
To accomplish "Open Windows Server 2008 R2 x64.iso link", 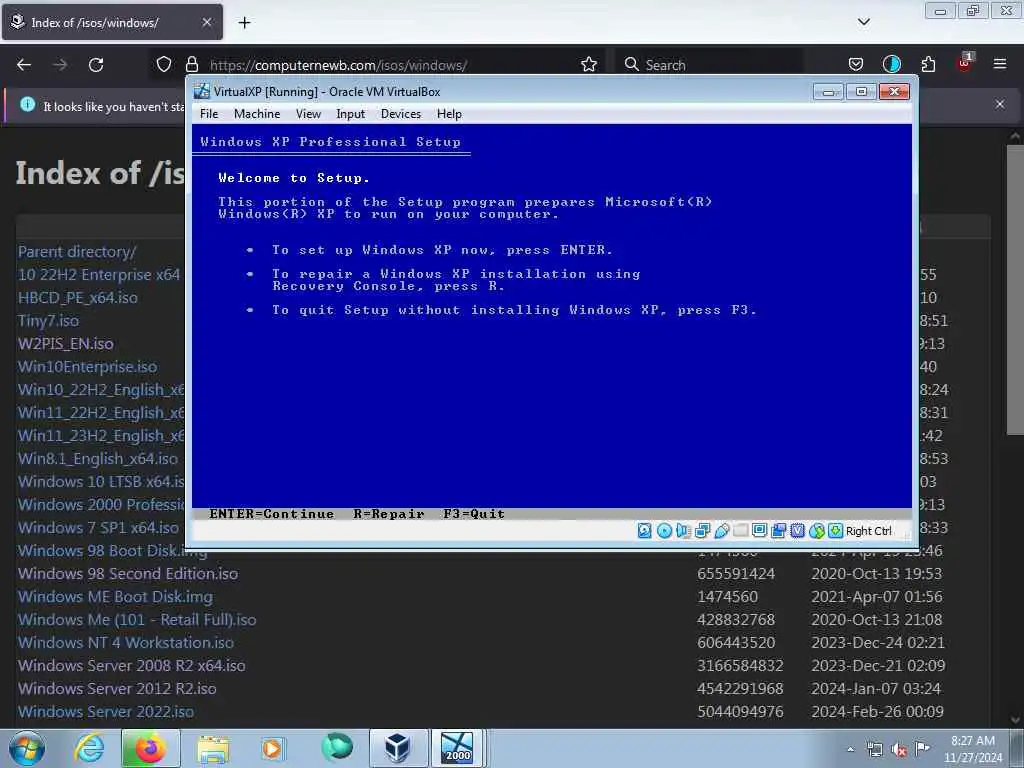I will tap(132, 665).
